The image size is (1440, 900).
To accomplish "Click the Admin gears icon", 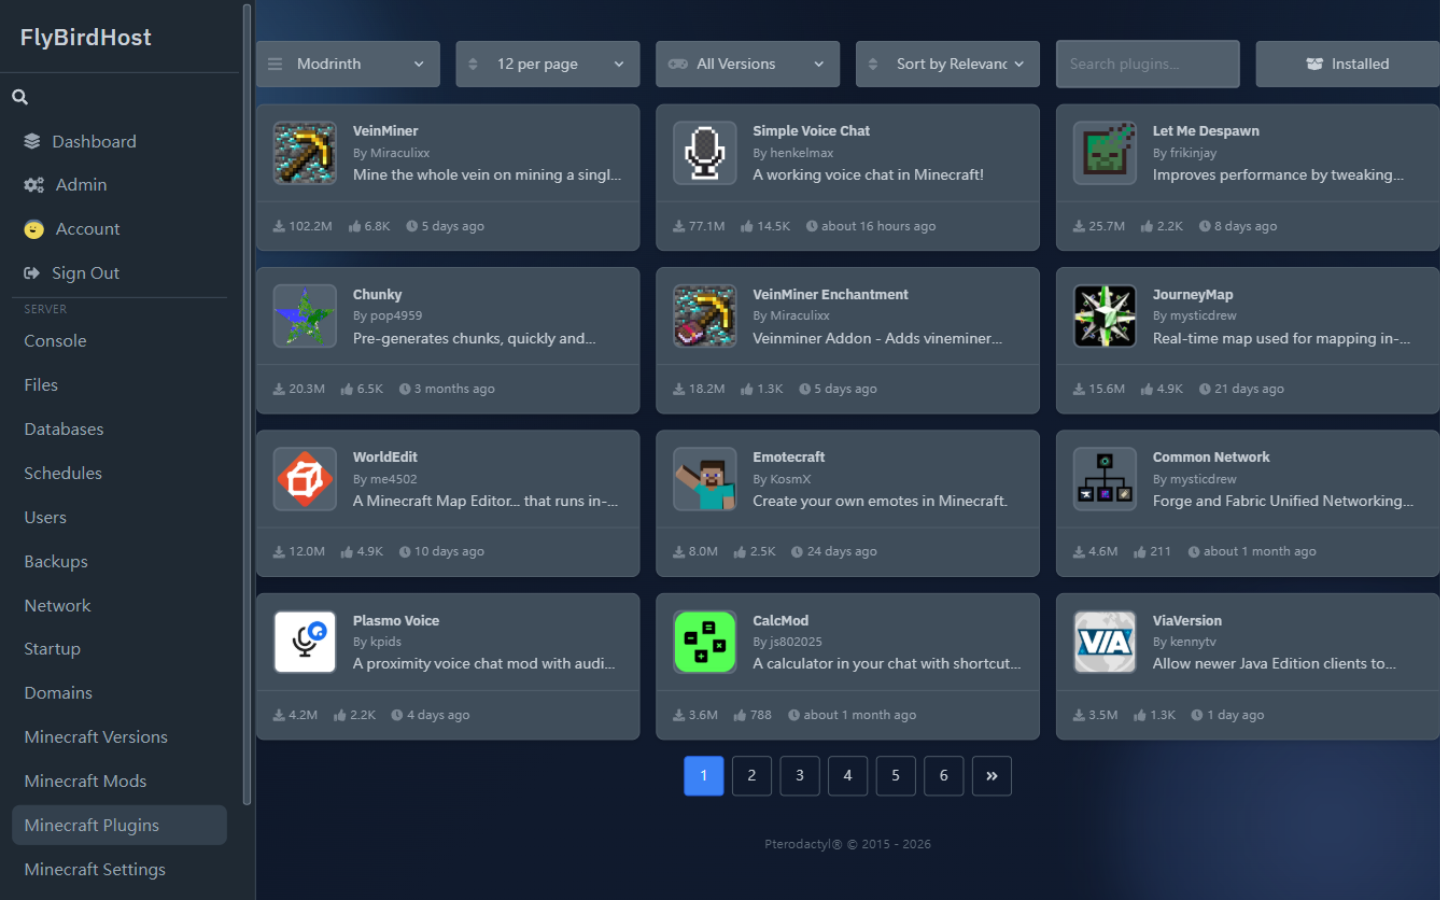I will click(x=34, y=185).
